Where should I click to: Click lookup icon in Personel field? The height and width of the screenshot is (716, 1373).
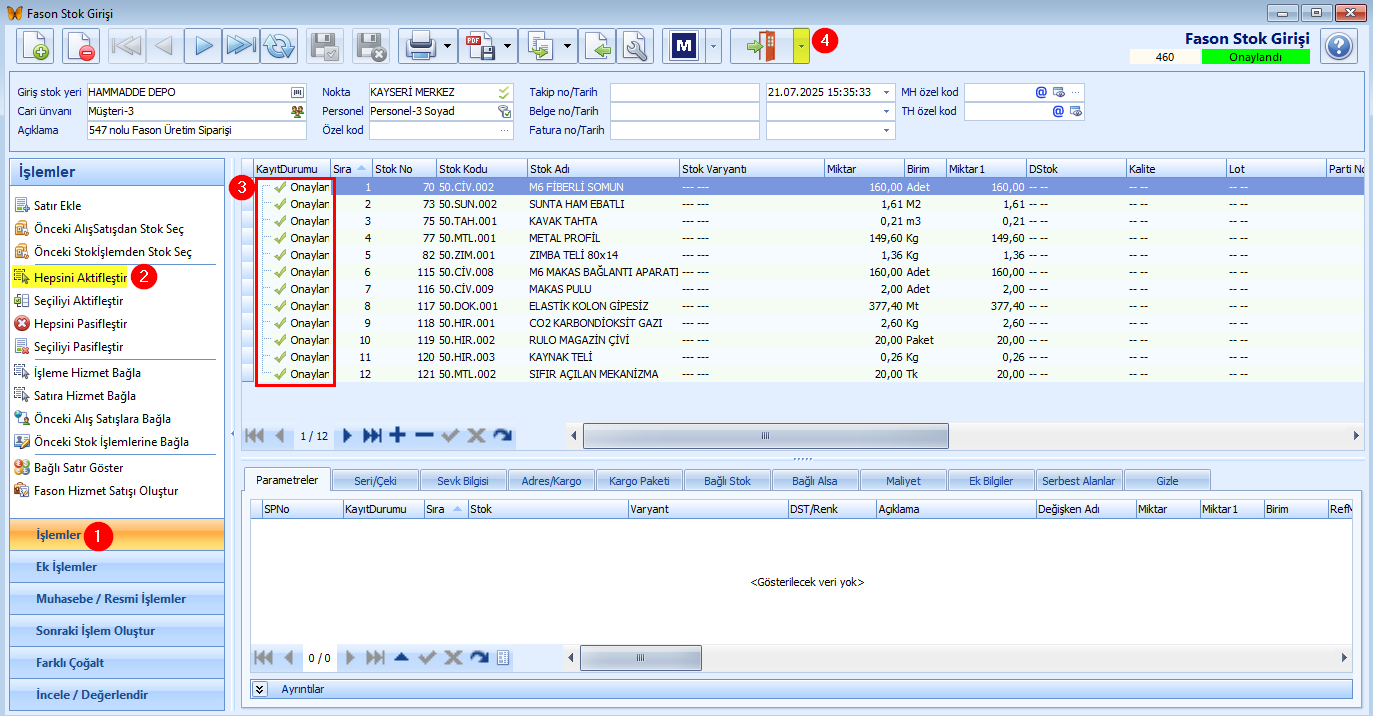504,111
